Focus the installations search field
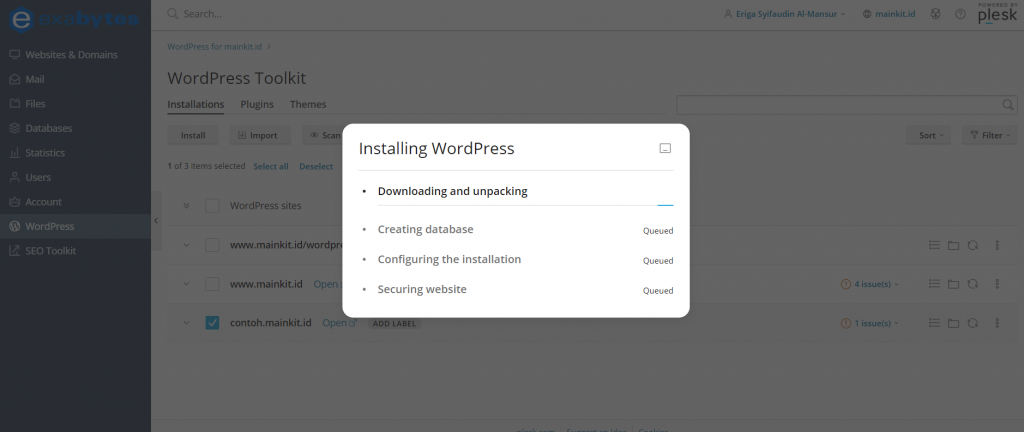1024x432 pixels. pyautogui.click(x=846, y=104)
